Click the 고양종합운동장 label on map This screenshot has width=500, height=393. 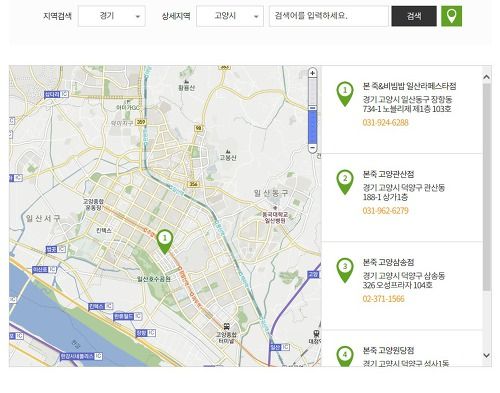93,204
